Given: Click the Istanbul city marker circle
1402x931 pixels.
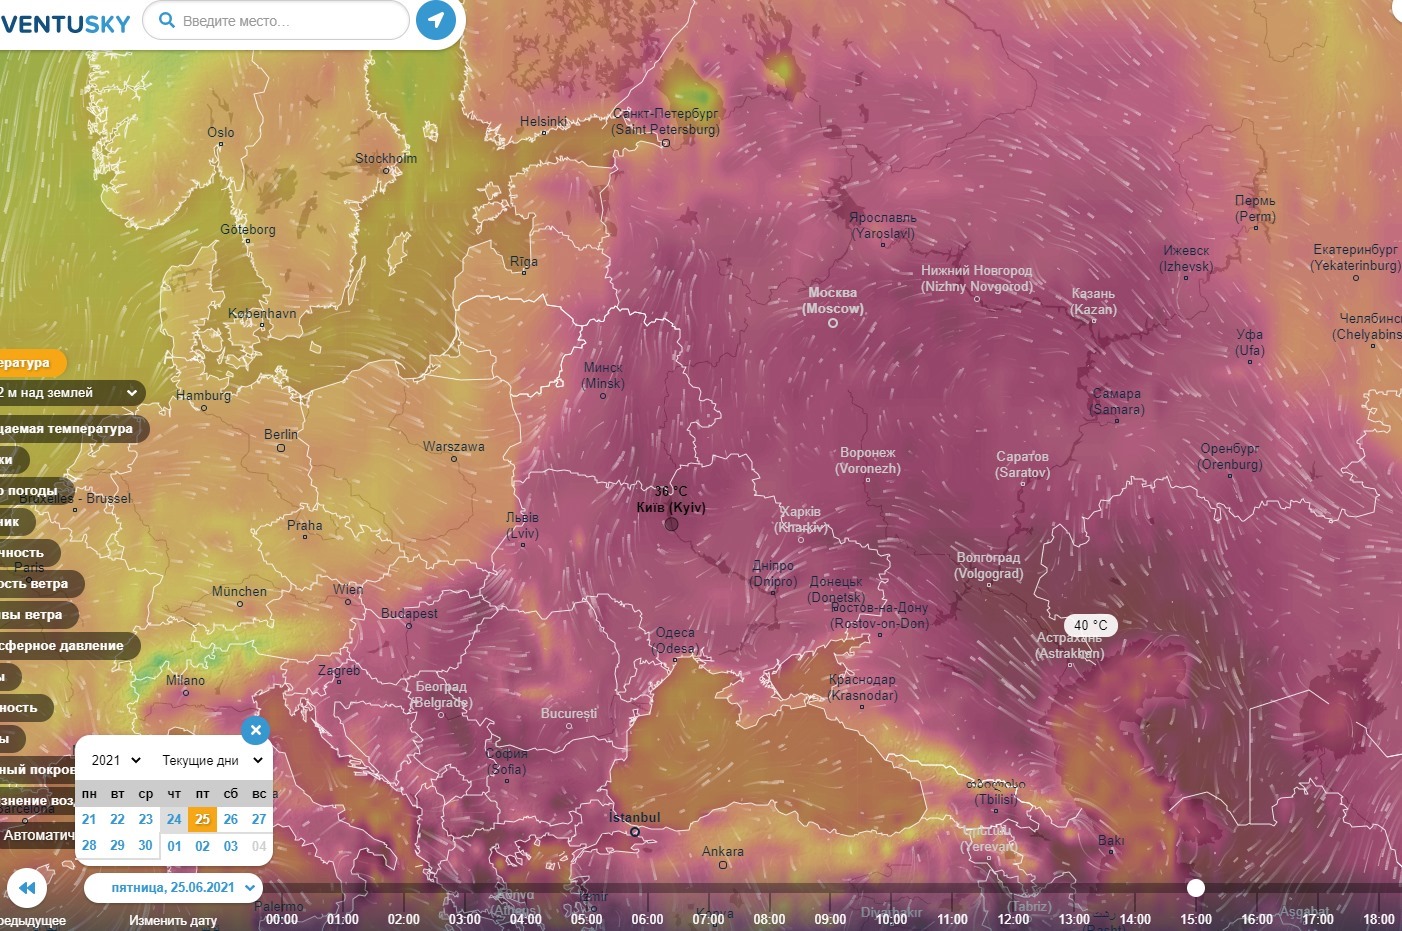Looking at the screenshot, I should [634, 832].
